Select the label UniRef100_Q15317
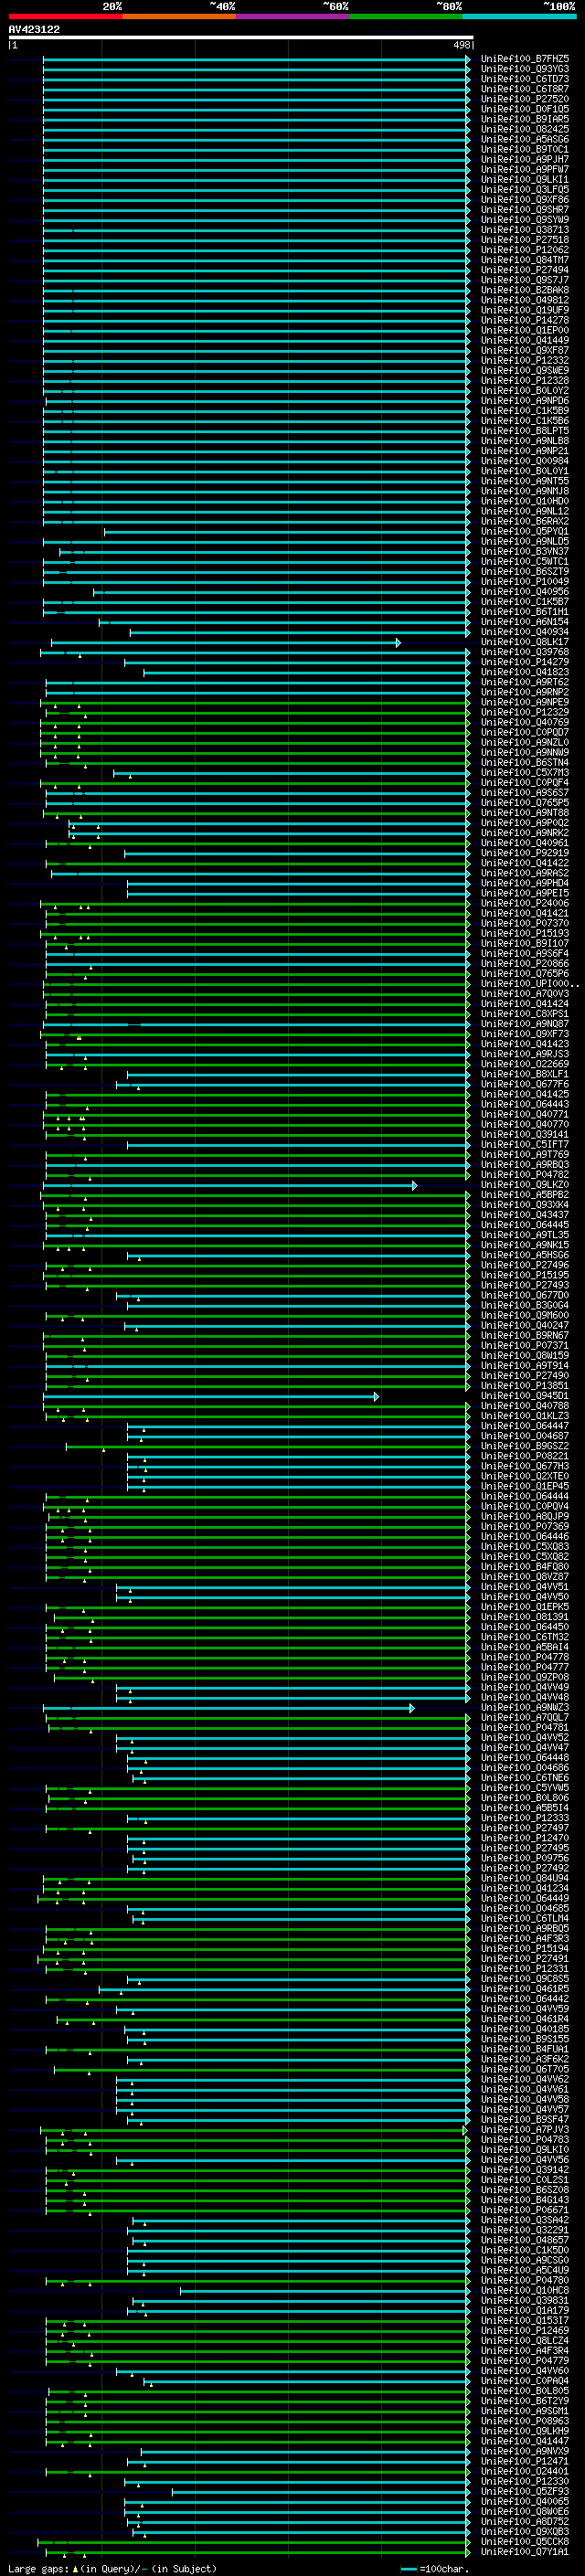The height and width of the screenshot is (2576, 585). [x=525, y=2320]
